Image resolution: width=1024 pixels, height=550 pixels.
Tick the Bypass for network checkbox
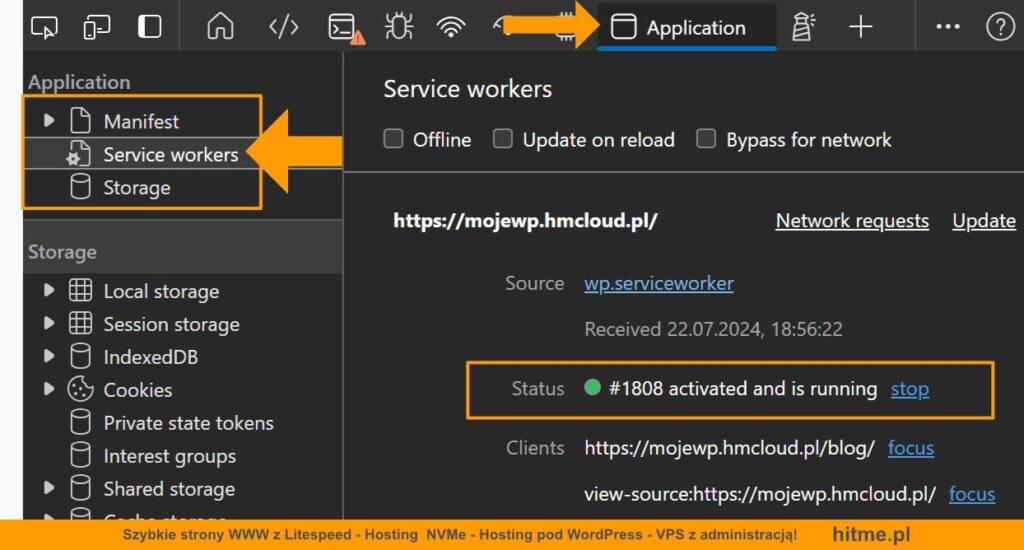pos(706,139)
